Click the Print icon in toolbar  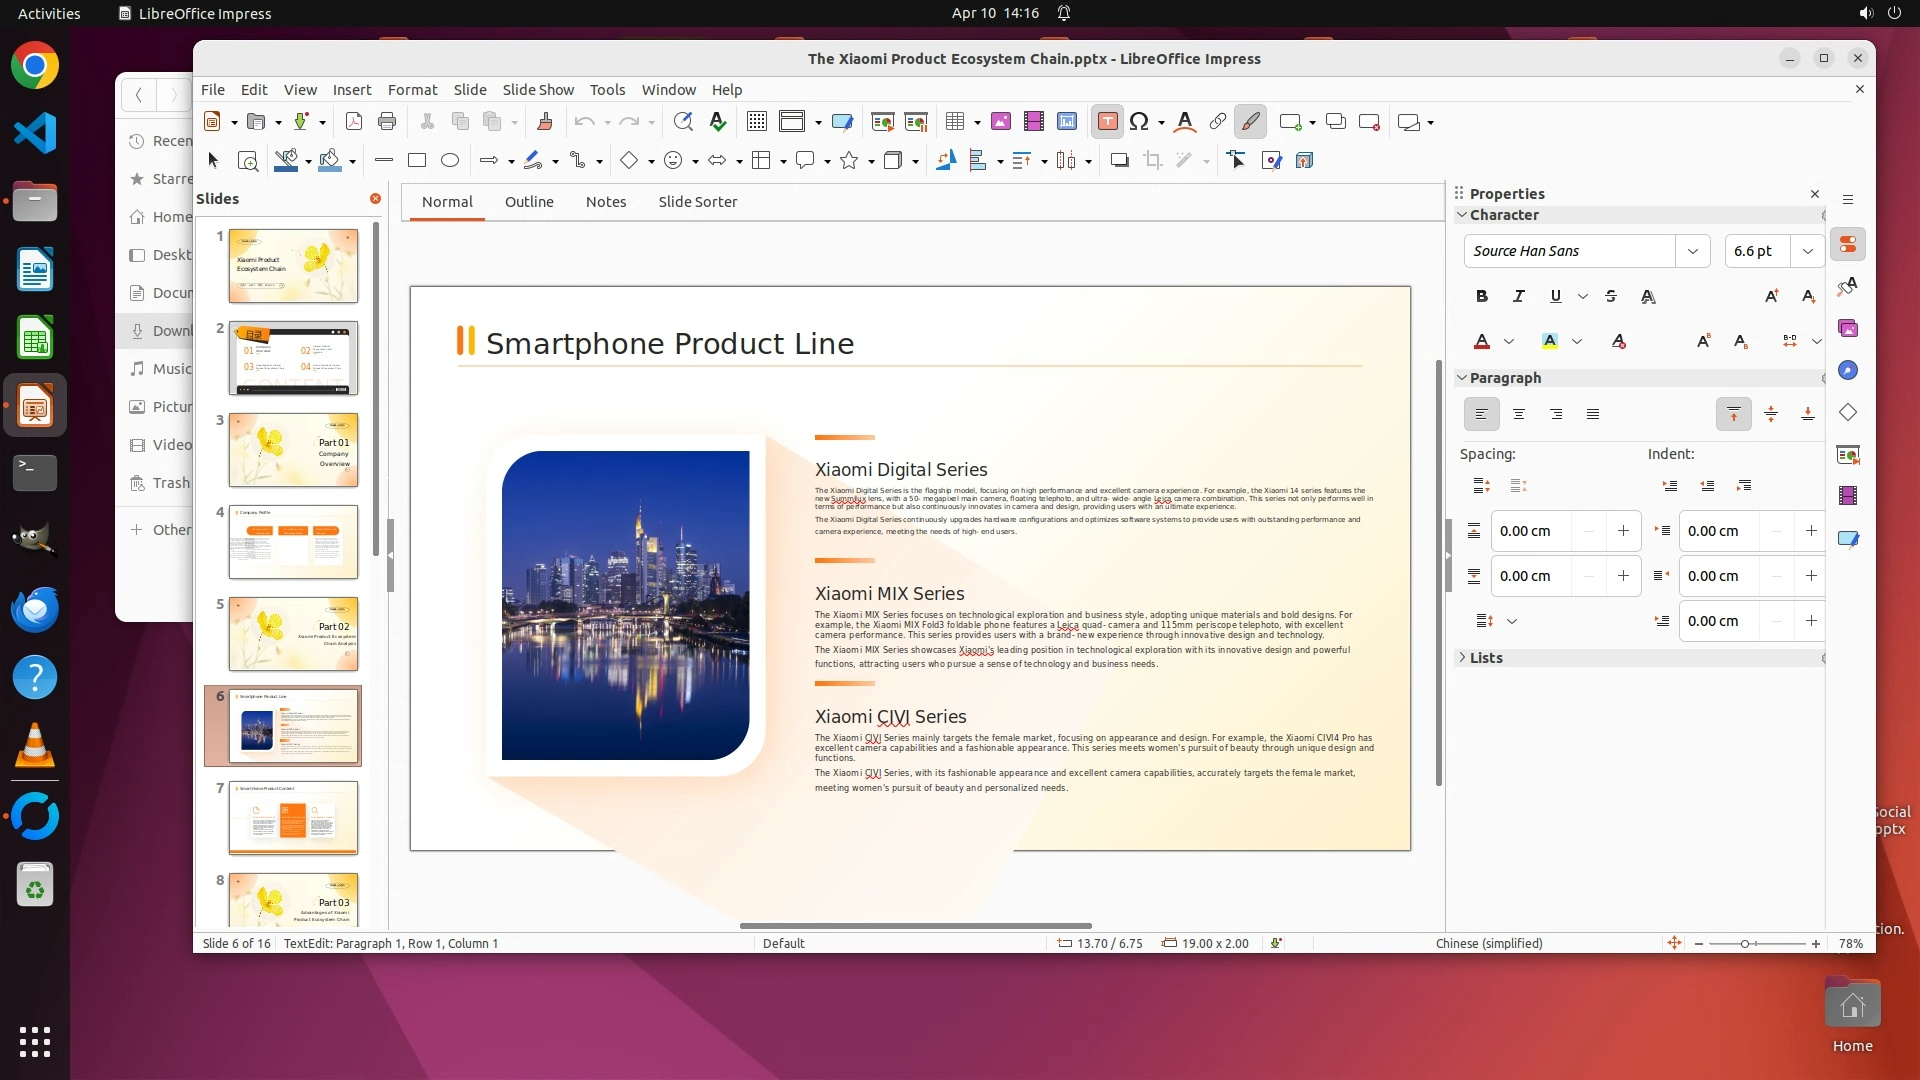[x=387, y=122]
